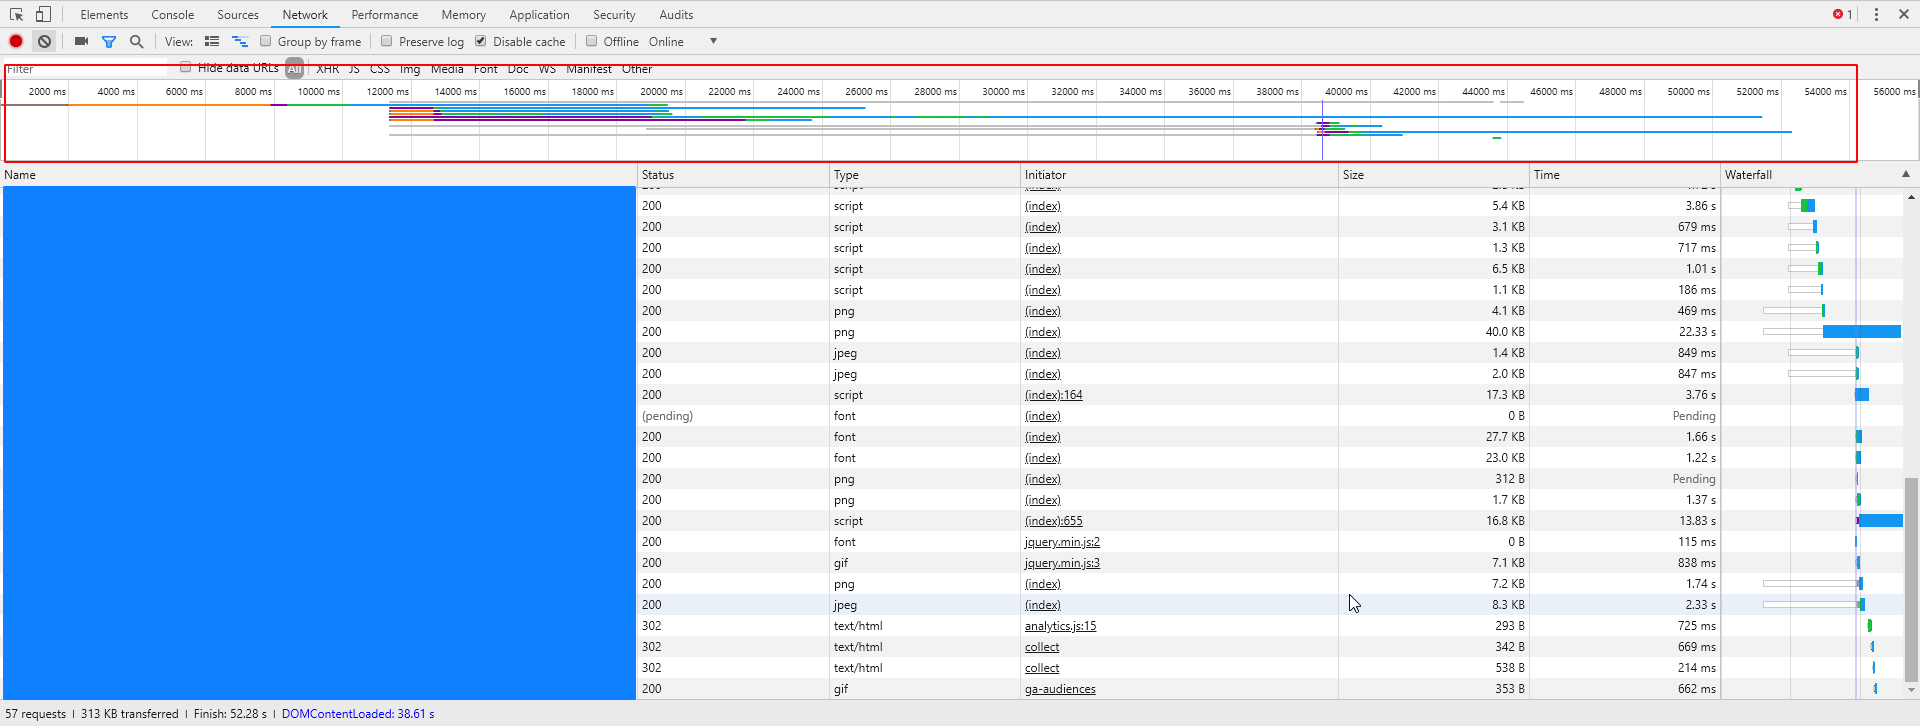This screenshot has width=1920, height=726.
Task: Filter requests by Doc type
Action: [518, 69]
